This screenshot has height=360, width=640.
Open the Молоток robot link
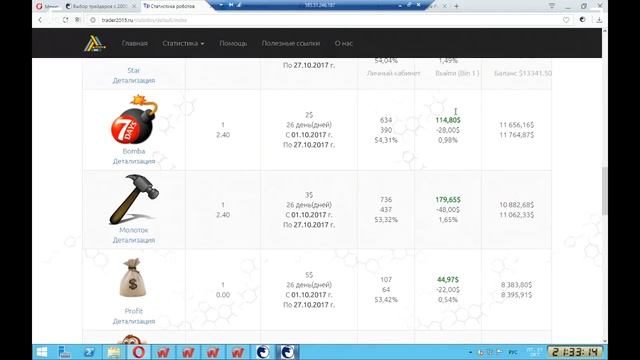[134, 230]
